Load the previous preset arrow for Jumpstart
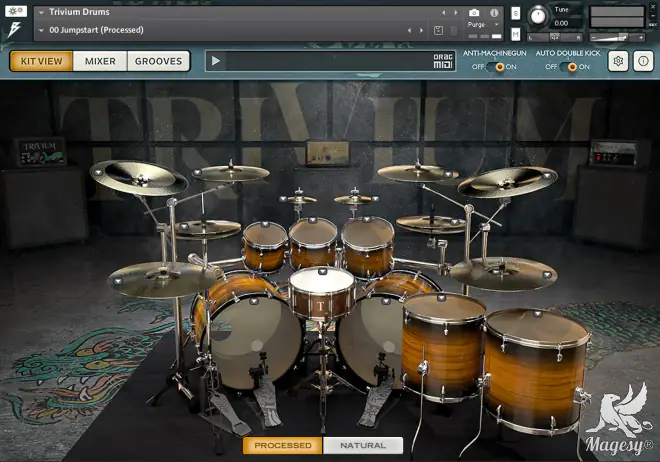Viewport: 660px width, 462px height. (409, 30)
